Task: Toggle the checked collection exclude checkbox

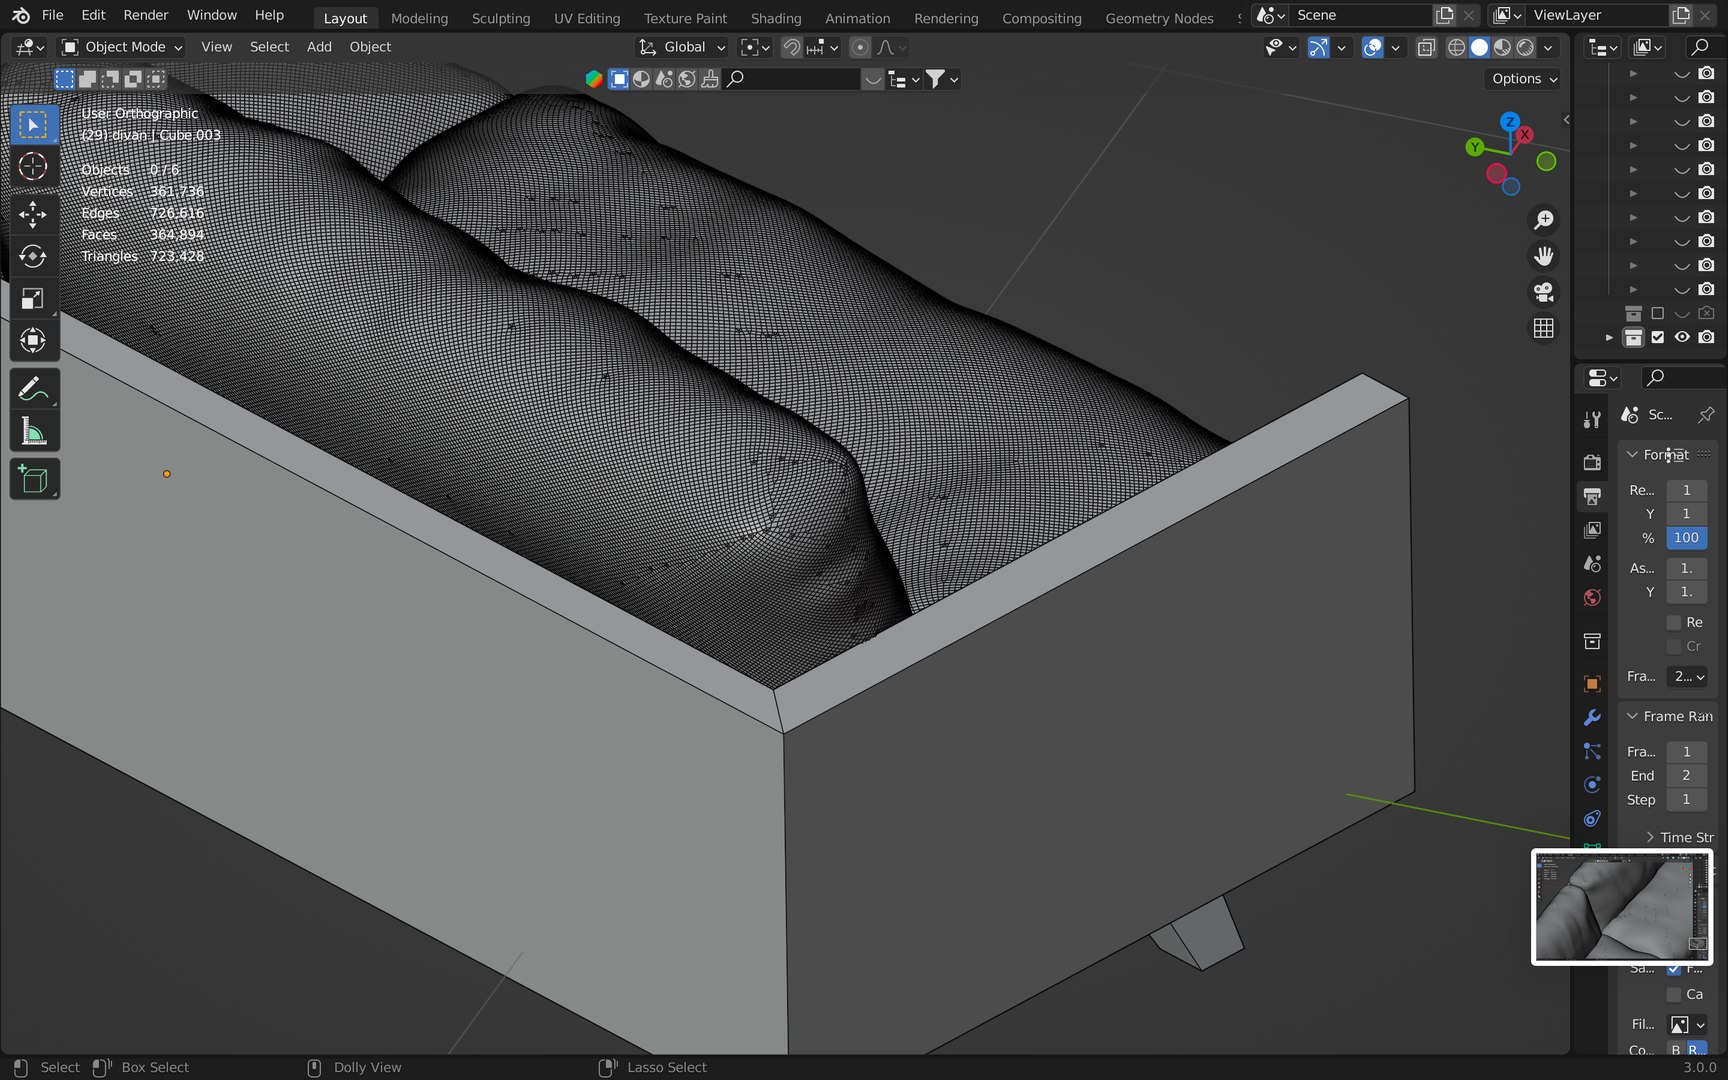Action: click(x=1658, y=337)
